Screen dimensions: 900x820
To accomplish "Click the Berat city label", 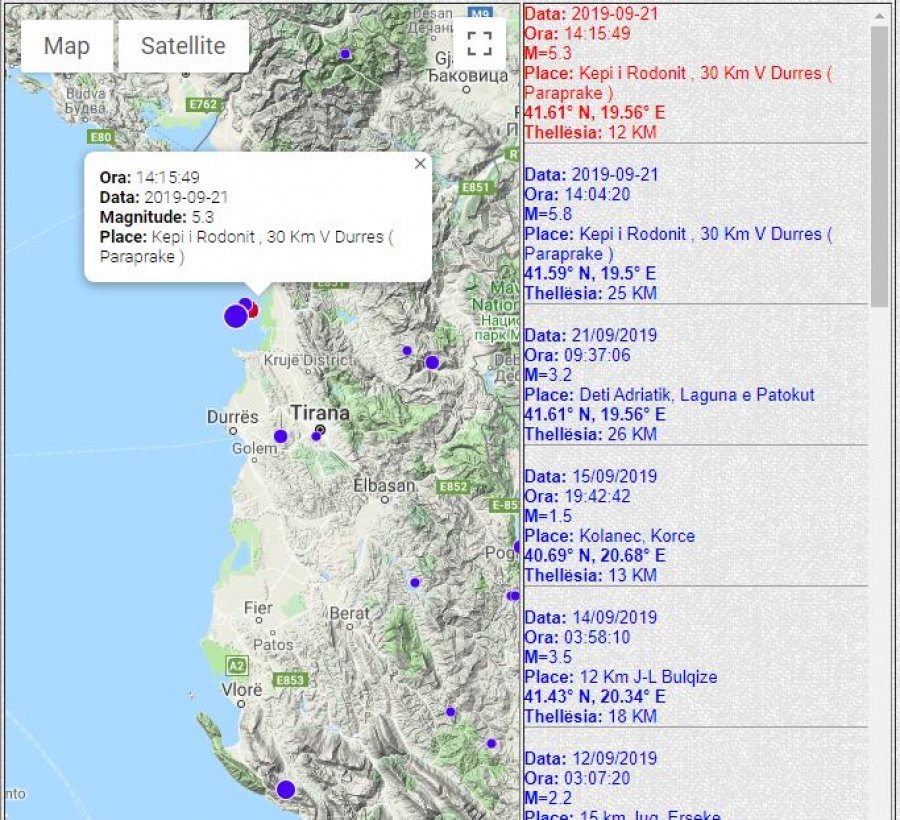I will (350, 613).
